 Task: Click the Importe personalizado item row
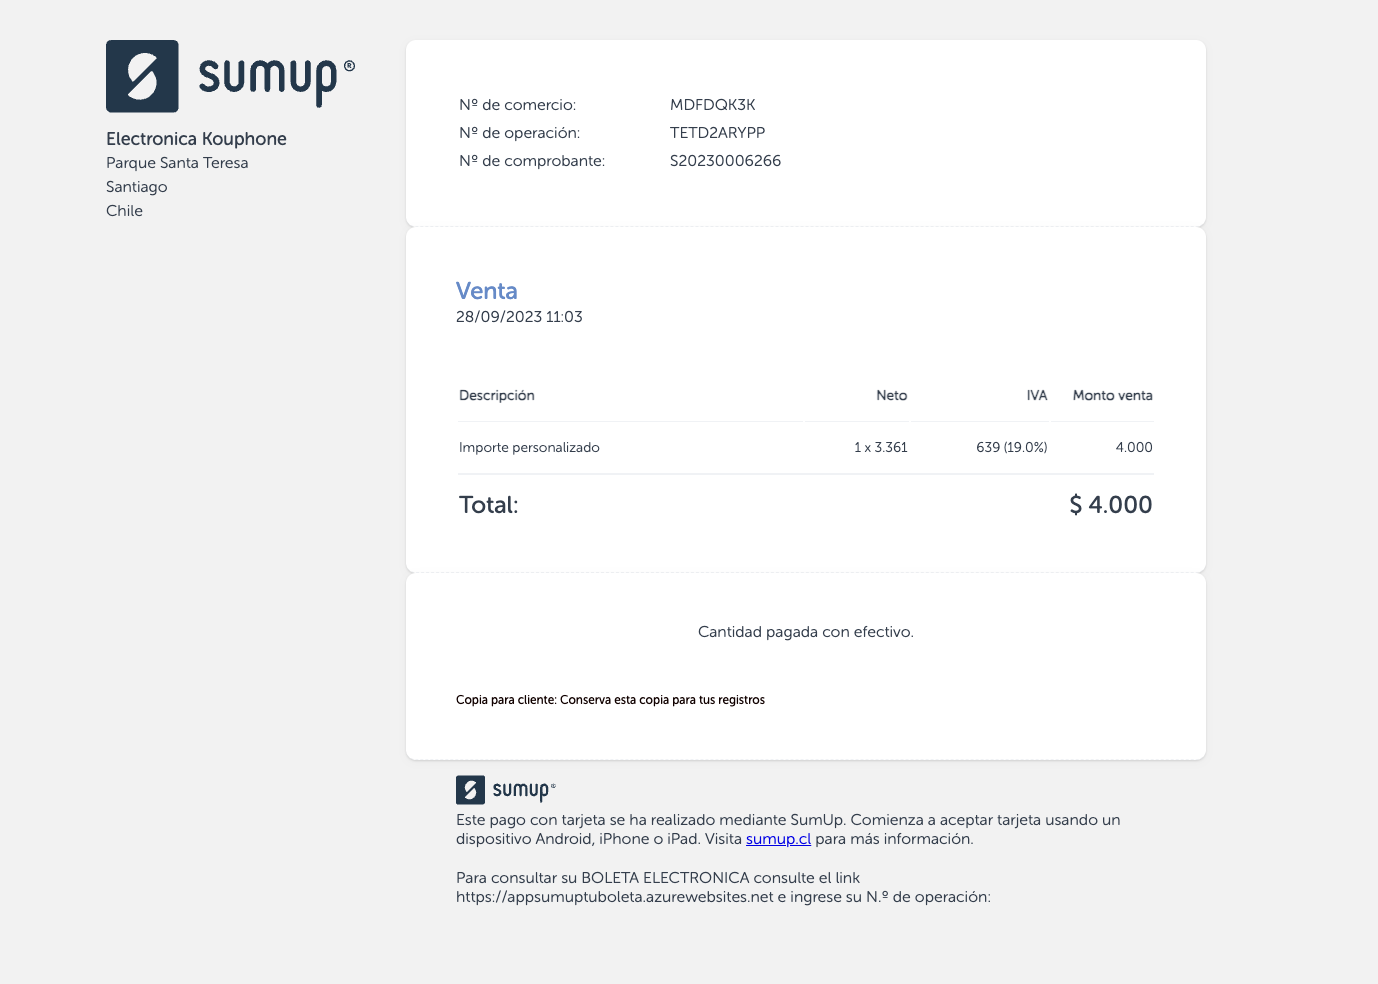pyautogui.click(x=529, y=448)
